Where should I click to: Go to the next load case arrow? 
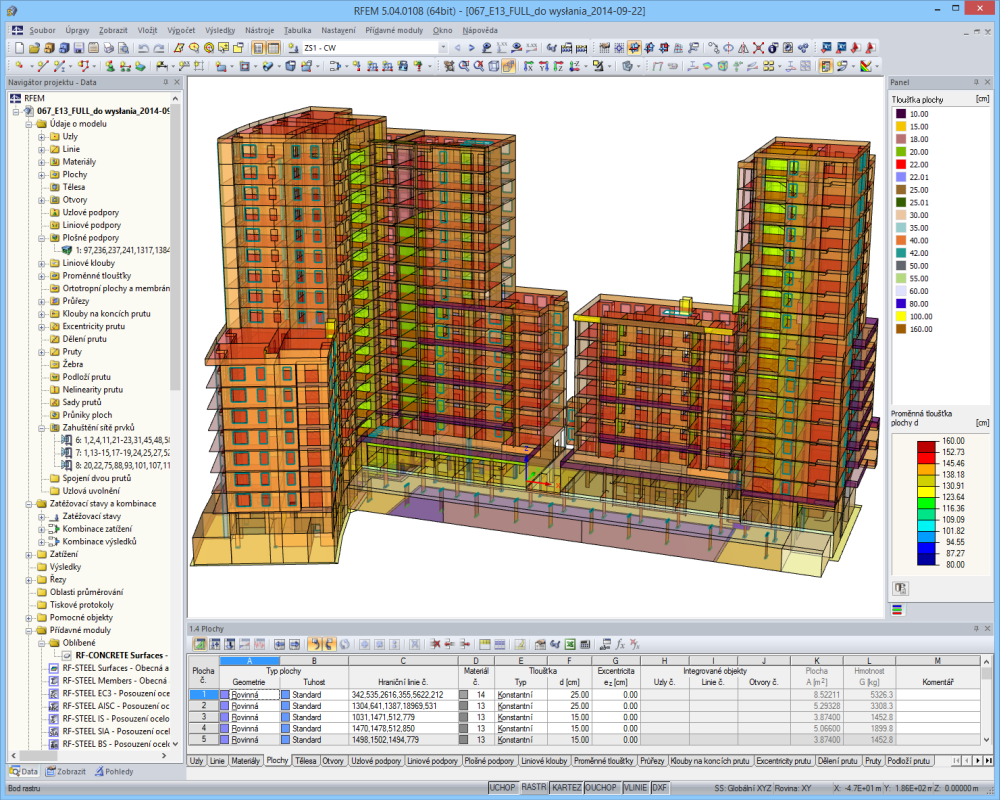471,48
